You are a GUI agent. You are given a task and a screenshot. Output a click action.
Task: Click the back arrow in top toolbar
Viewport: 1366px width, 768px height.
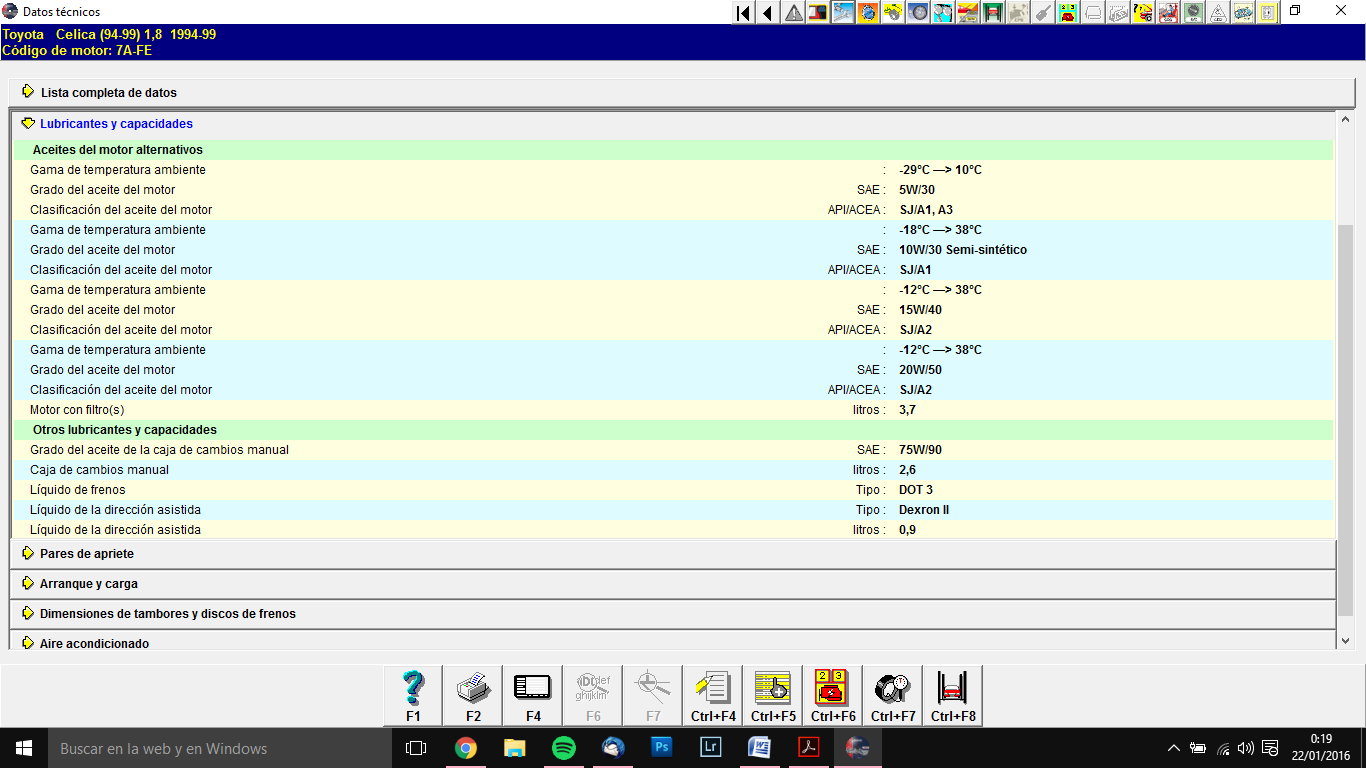pos(768,13)
